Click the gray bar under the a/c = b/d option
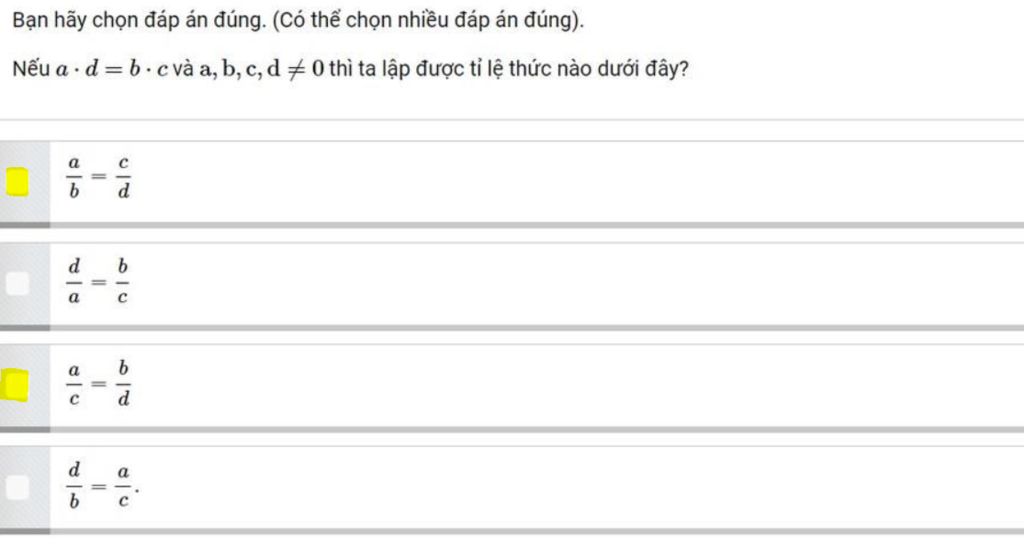This screenshot has height=549, width=1024. click(x=512, y=430)
